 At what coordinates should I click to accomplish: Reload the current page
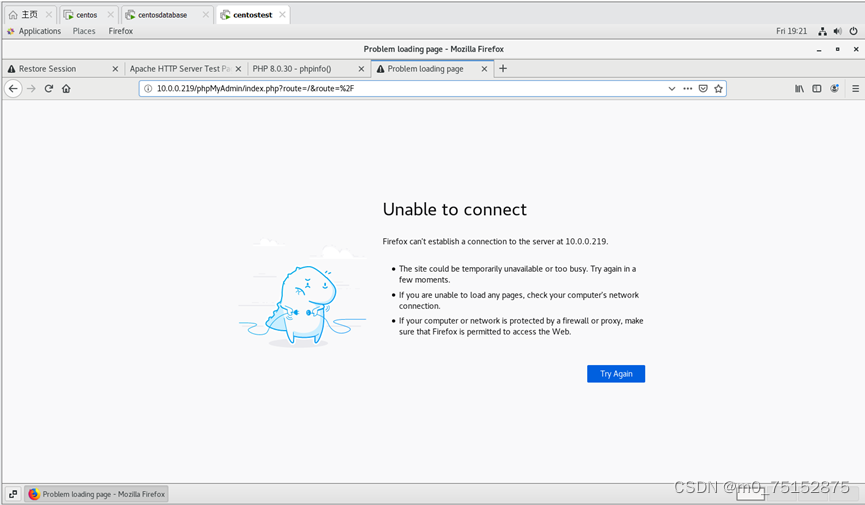point(49,88)
